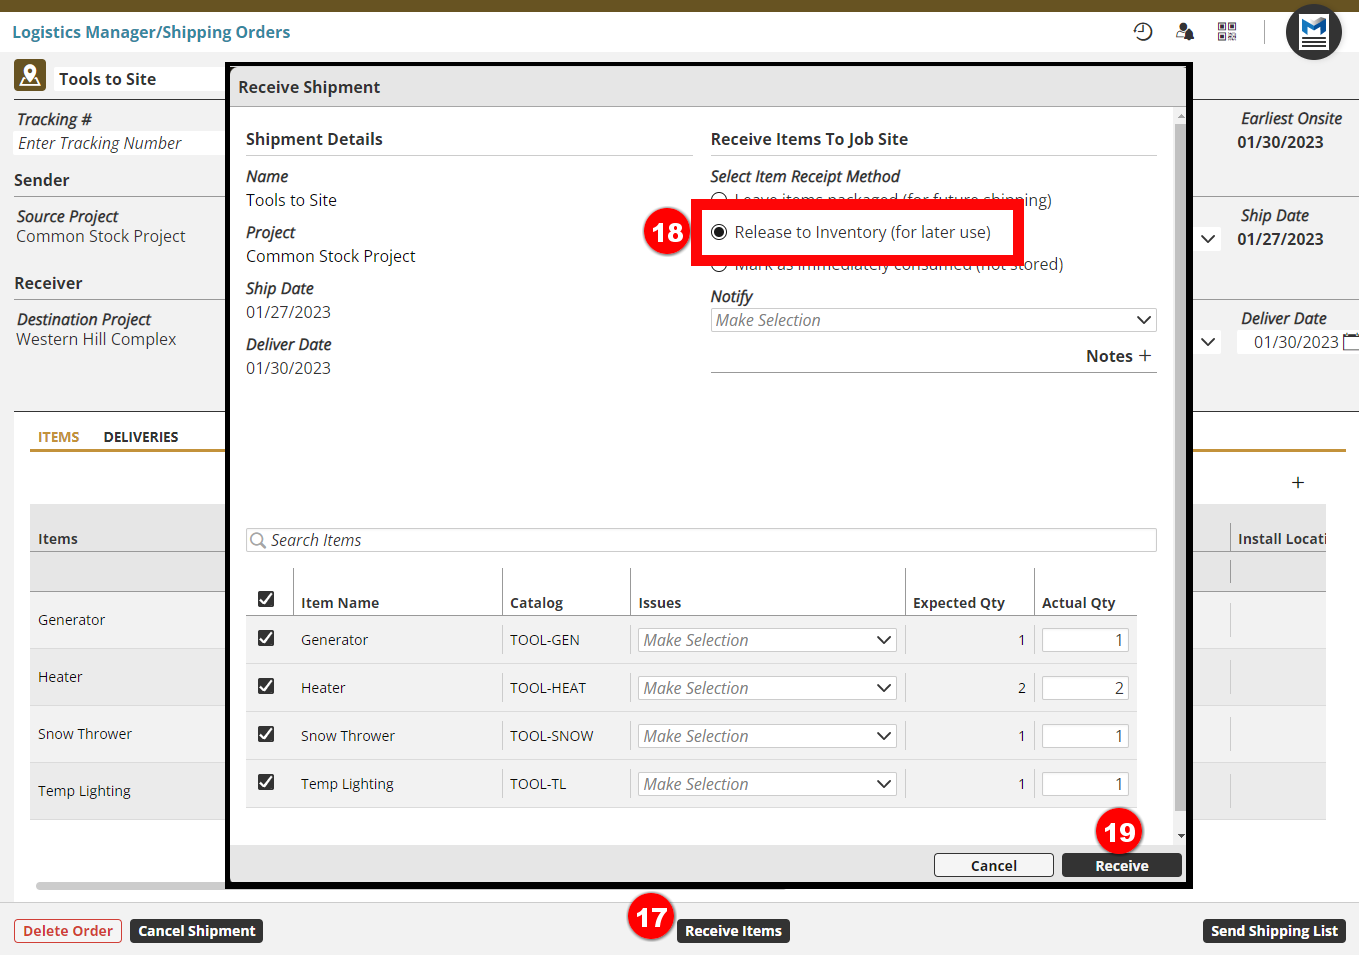Uncheck the Snow Thrower item checkbox

click(266, 734)
